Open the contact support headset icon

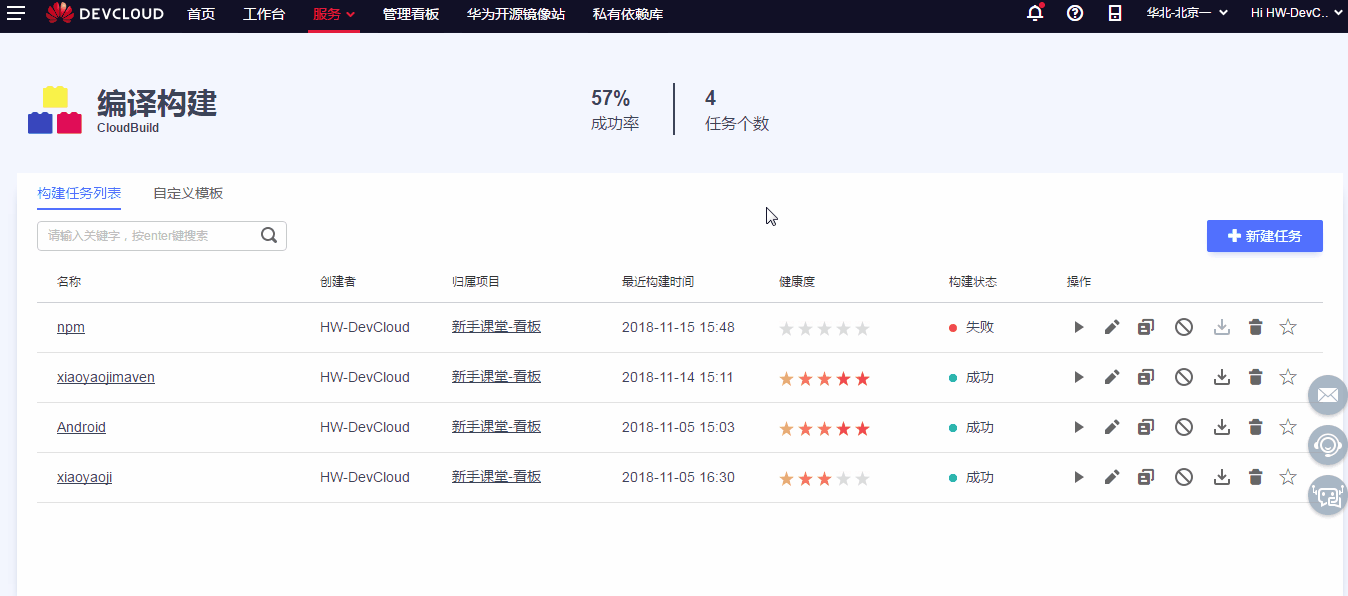[1327, 444]
